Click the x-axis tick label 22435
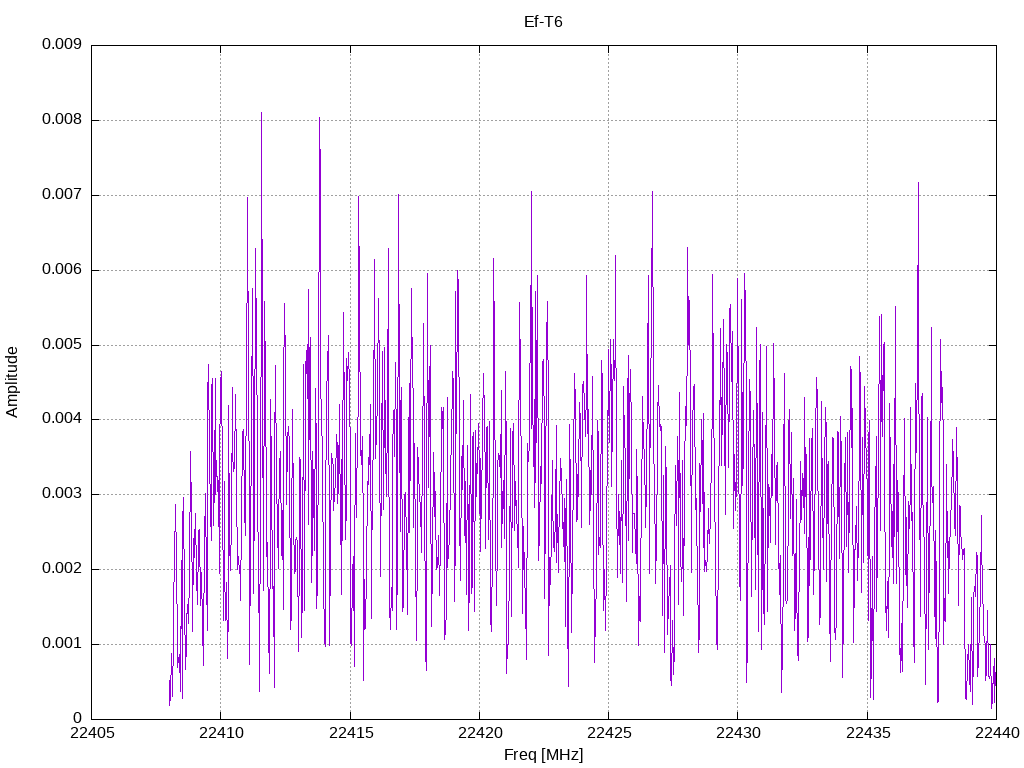Image resolution: width=1024 pixels, height=768 pixels. [x=868, y=733]
